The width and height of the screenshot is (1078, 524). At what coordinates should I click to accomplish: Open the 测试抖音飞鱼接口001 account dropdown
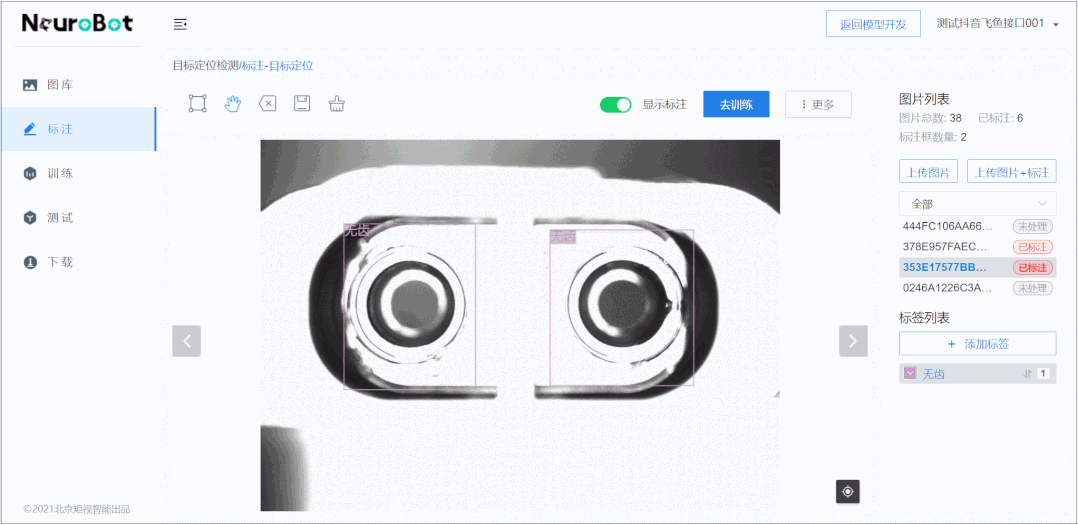point(997,24)
